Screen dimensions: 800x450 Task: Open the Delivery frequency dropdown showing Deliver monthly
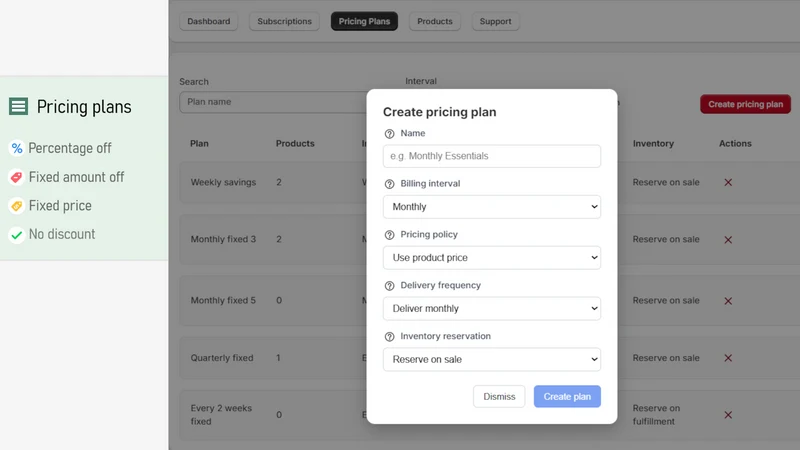[x=492, y=308]
